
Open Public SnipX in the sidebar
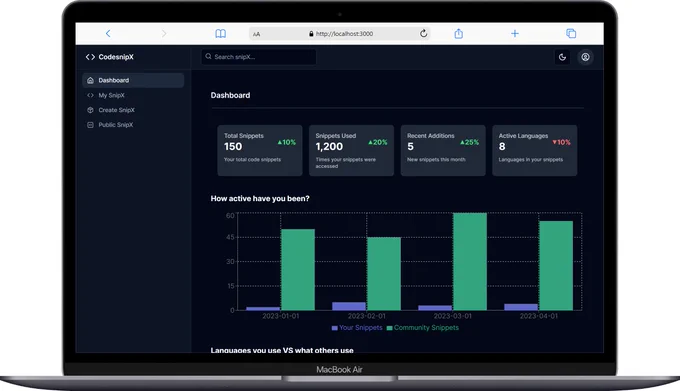coord(133,124)
